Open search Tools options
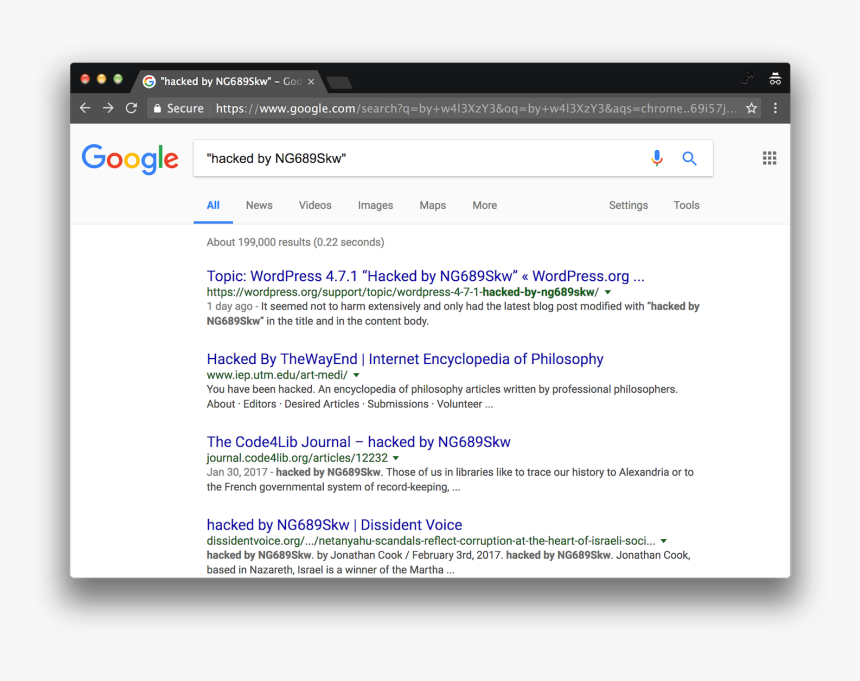This screenshot has height=681, width=860. (686, 206)
